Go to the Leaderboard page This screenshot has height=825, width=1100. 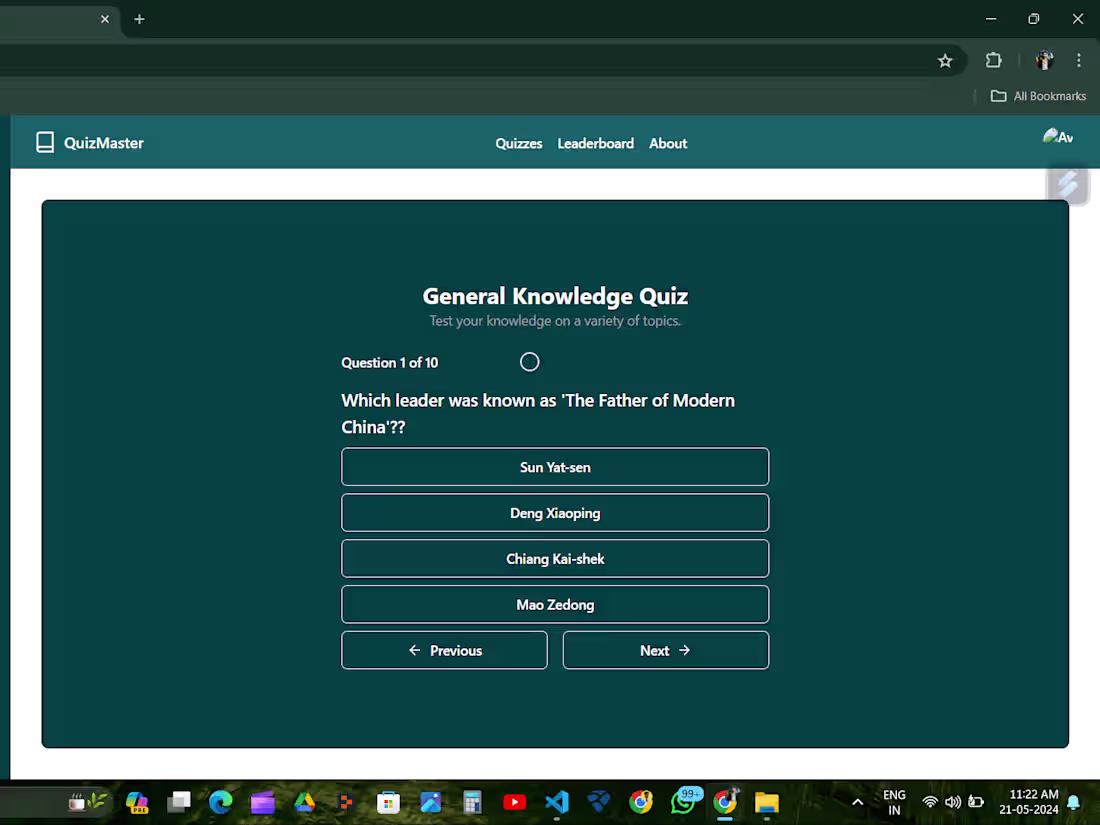(x=596, y=144)
